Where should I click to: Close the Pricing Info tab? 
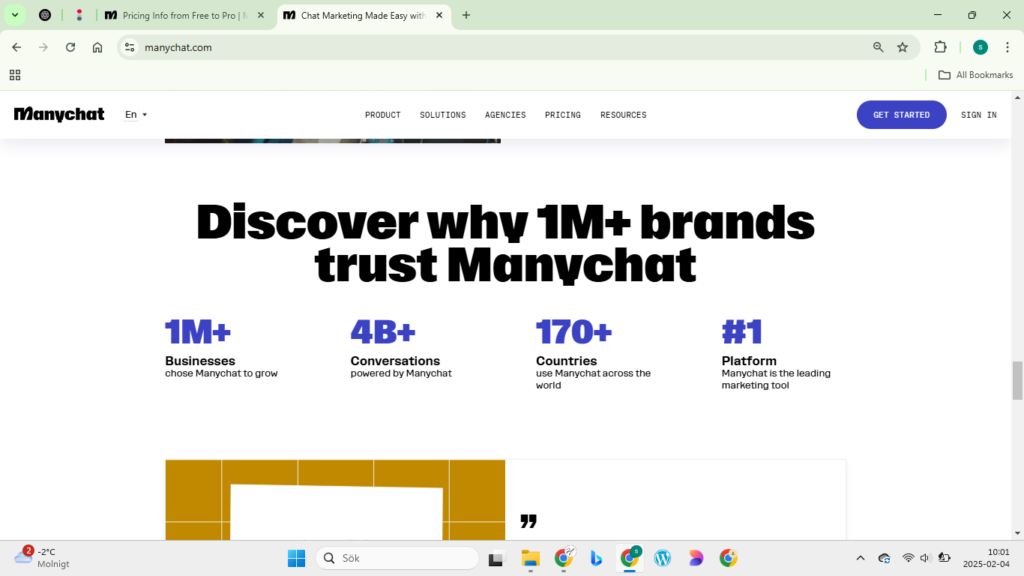click(x=261, y=15)
